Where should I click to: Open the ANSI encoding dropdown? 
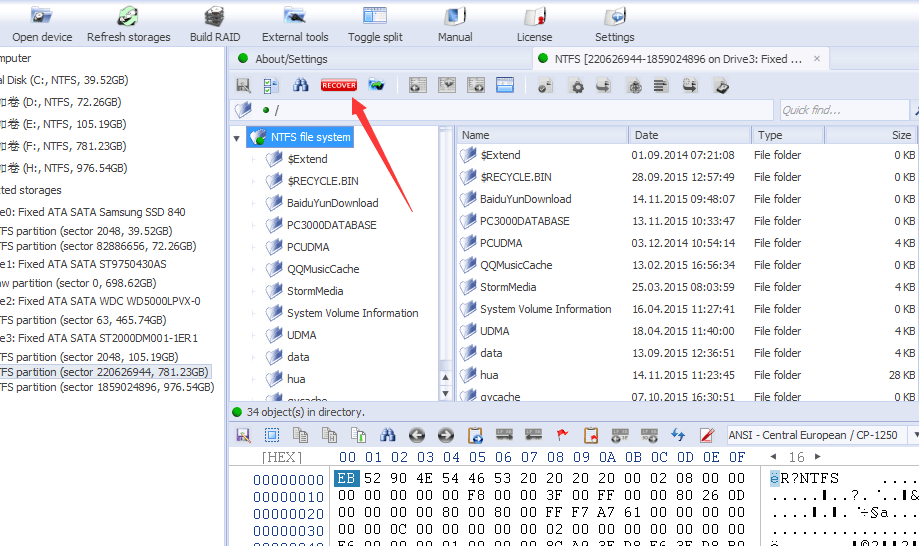coord(913,435)
